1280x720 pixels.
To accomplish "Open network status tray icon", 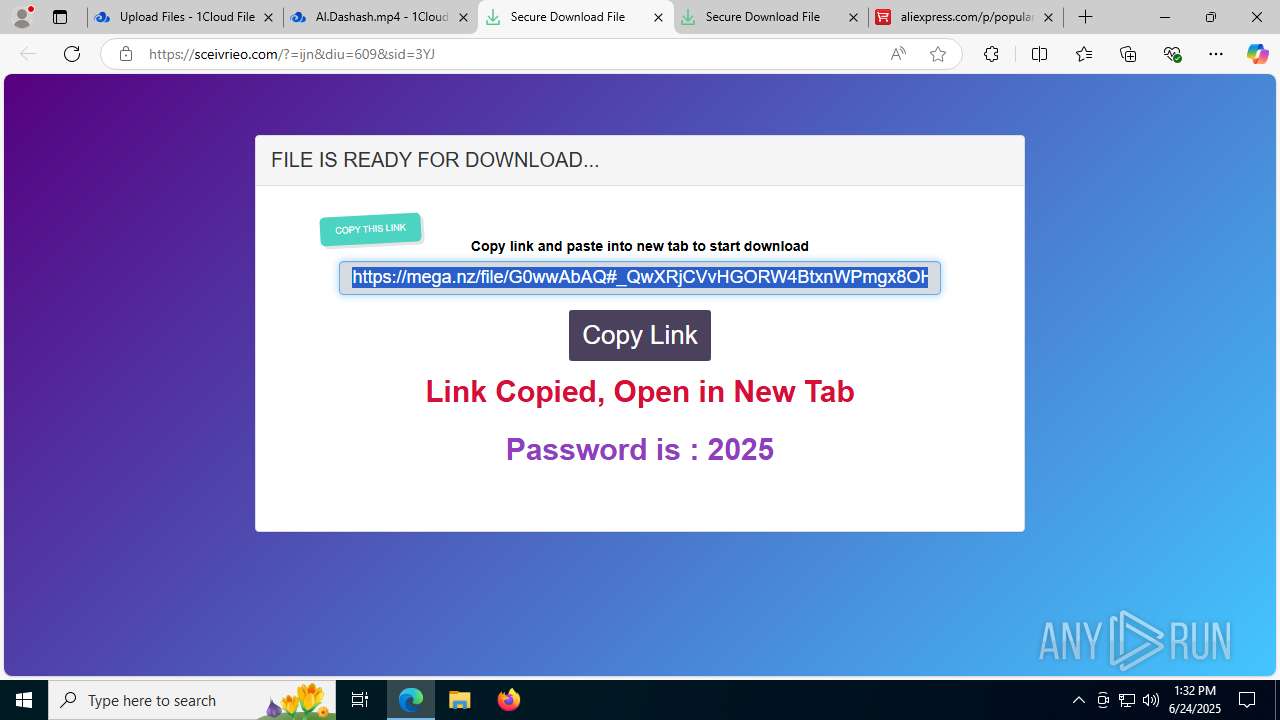I will pos(1127,700).
